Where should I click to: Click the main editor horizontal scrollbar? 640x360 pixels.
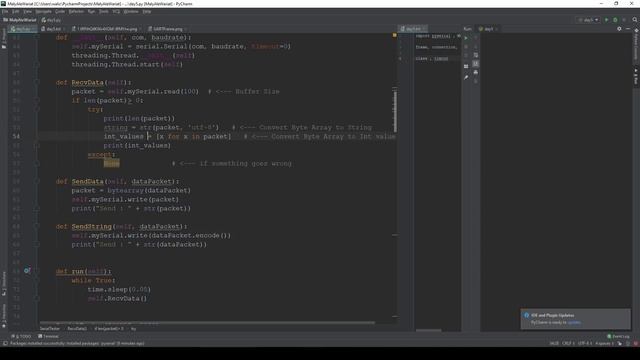point(207,323)
